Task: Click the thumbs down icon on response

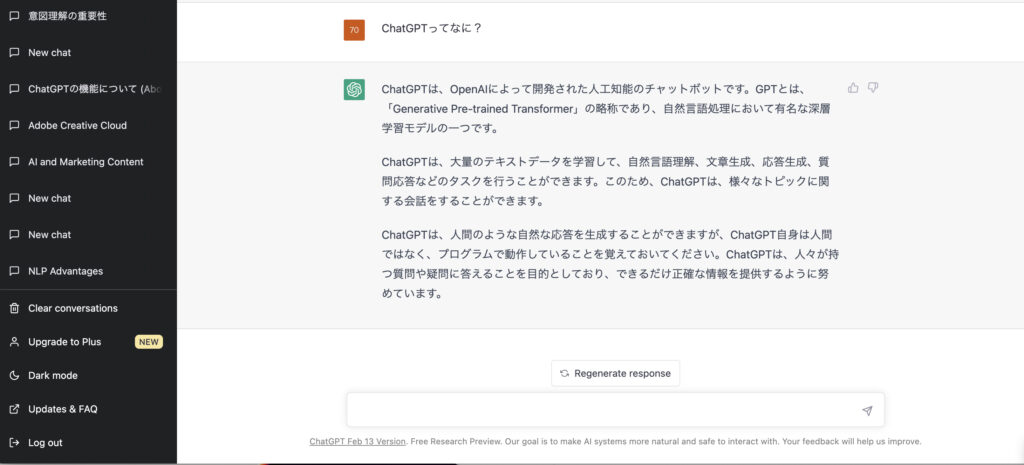Action: pyautogui.click(x=873, y=88)
